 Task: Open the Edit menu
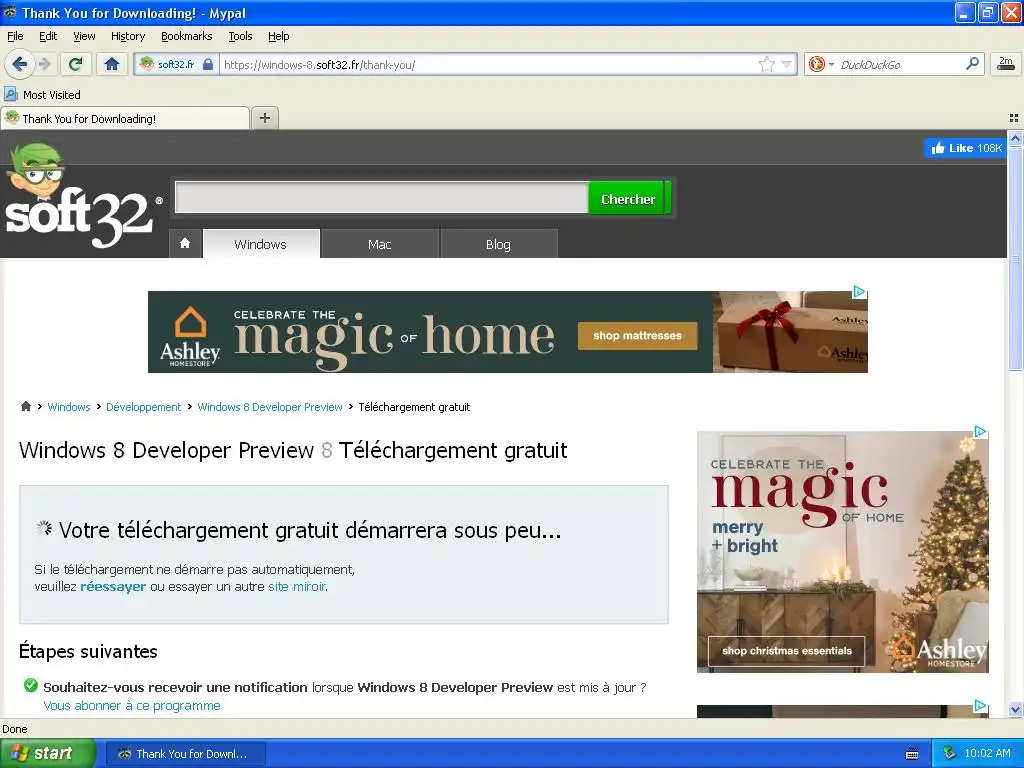[x=48, y=36]
